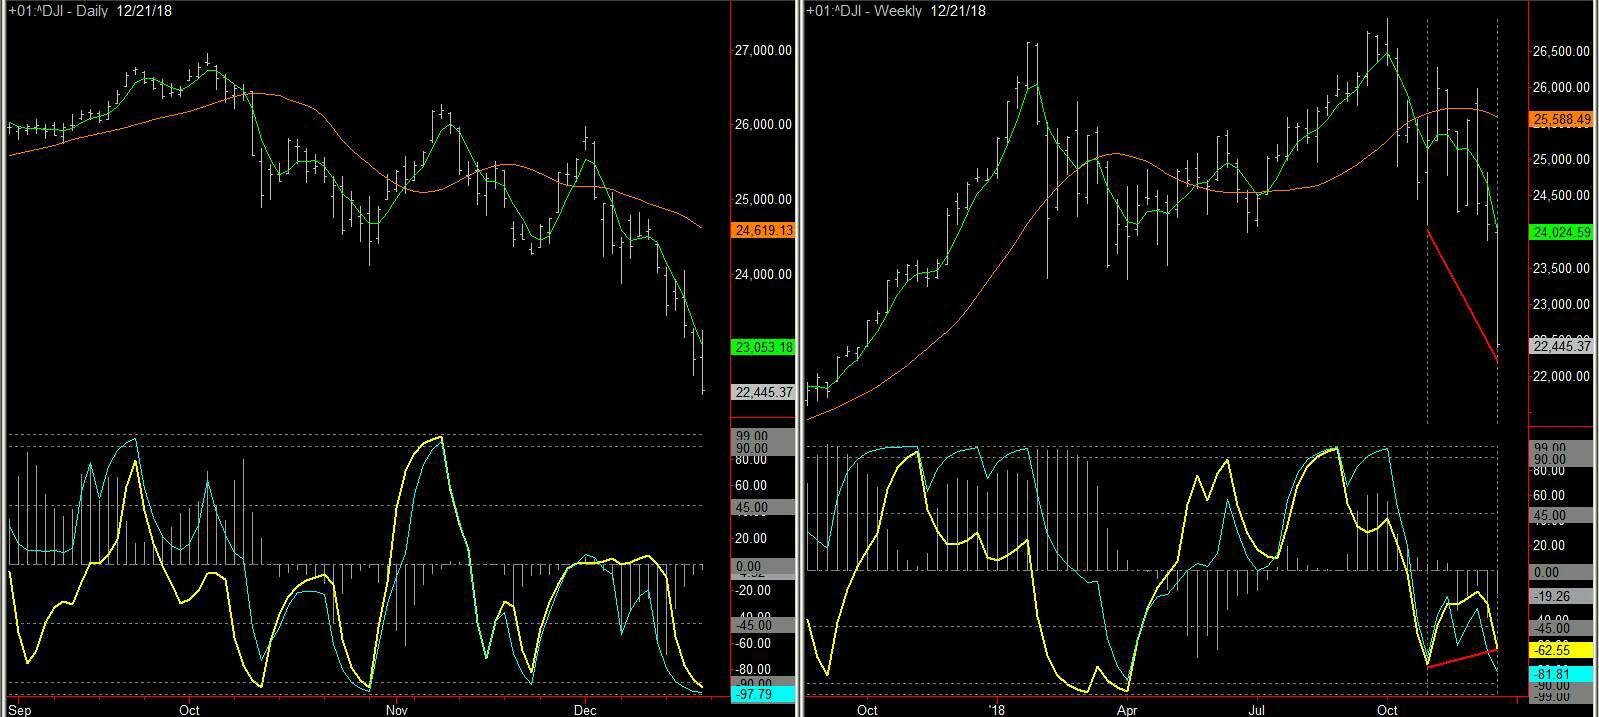Click 60.00 on the Daily oscillator axis
This screenshot has width=1599, height=717.
(751, 486)
